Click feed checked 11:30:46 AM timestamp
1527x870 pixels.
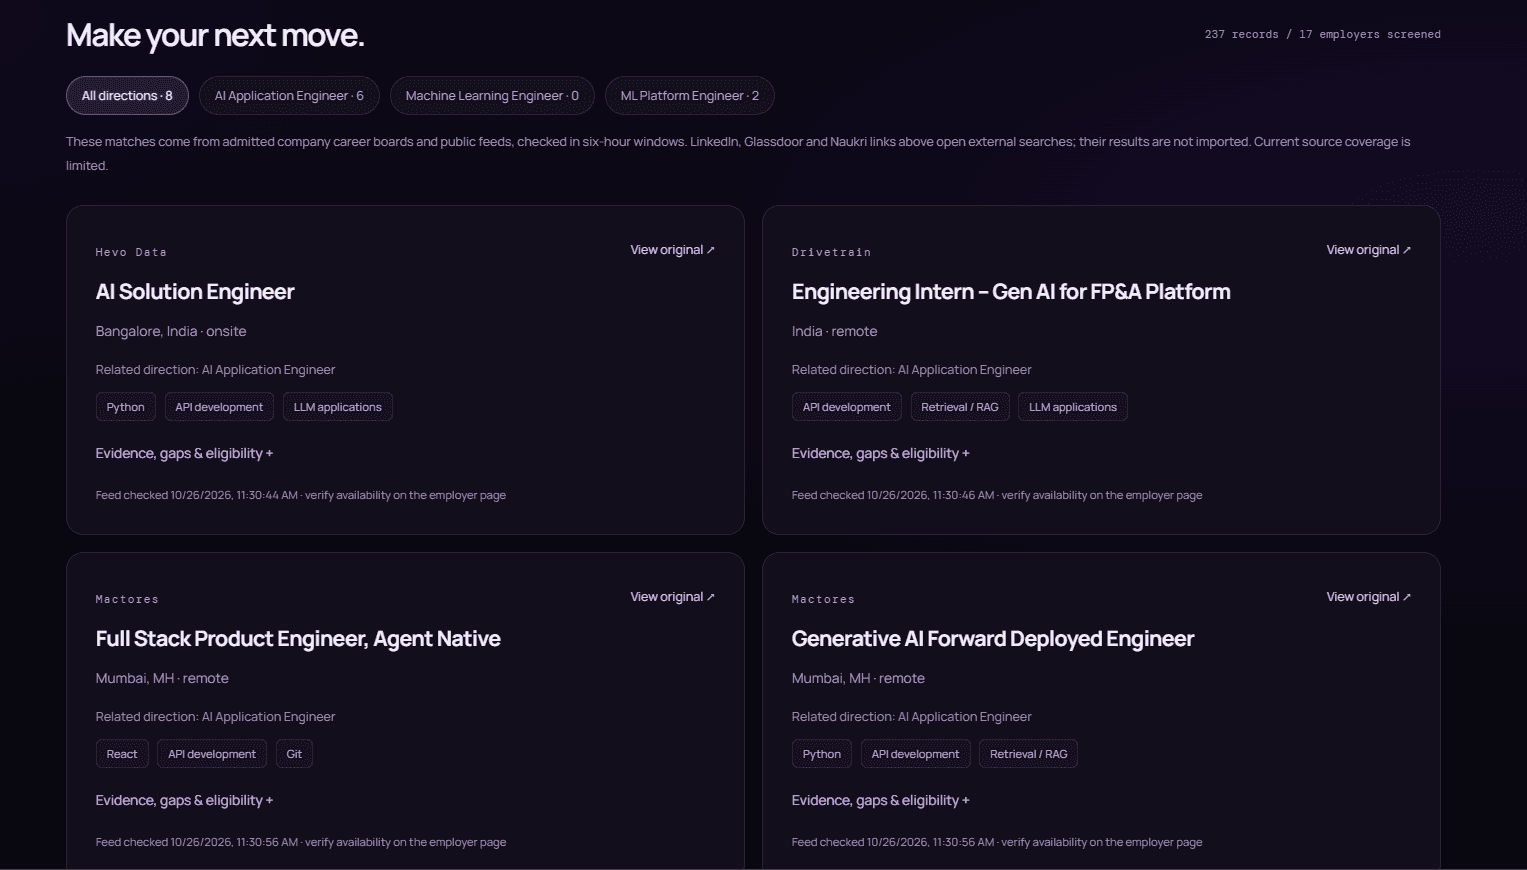997,495
